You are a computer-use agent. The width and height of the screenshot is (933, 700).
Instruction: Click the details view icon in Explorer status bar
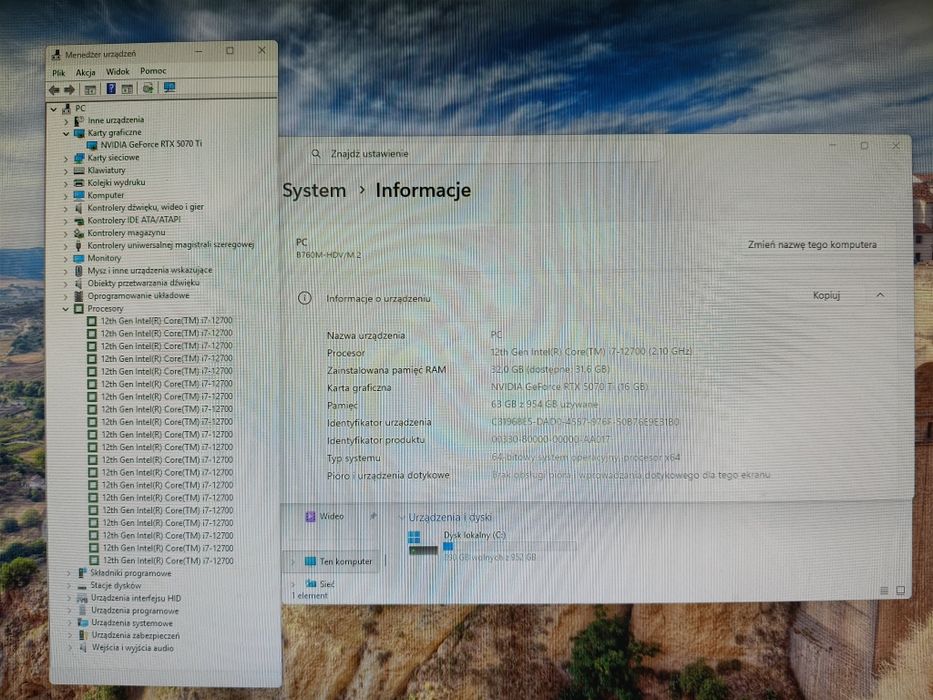click(884, 590)
